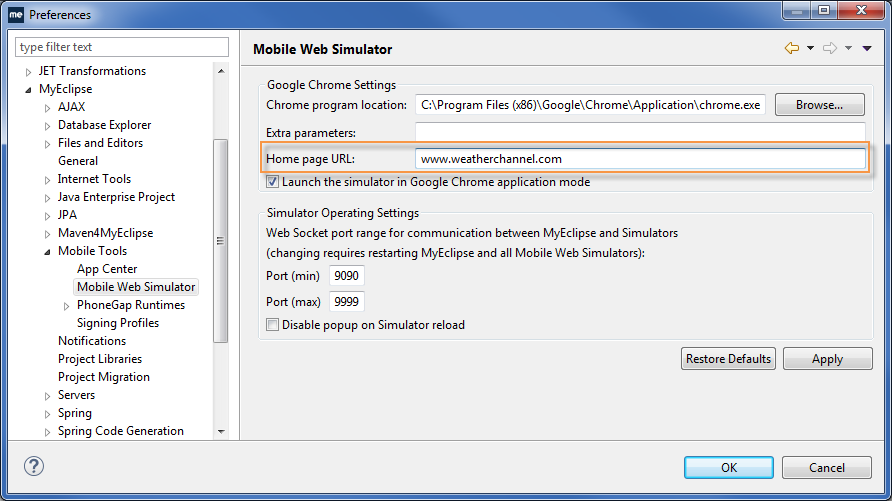Open the back history dropdown arrow
Screen dimensions: 892x501
[810, 48]
